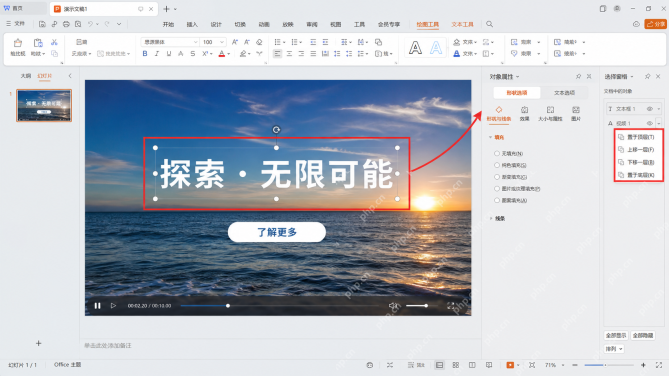Click the Save icon in quick access toolbar
Screen dimensions: 669x376
click(x=42, y=24)
